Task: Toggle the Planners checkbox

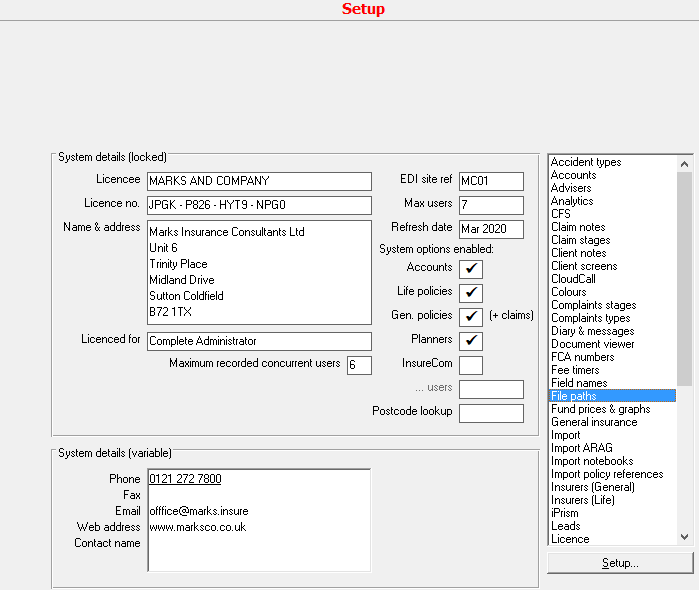Action: (x=471, y=341)
